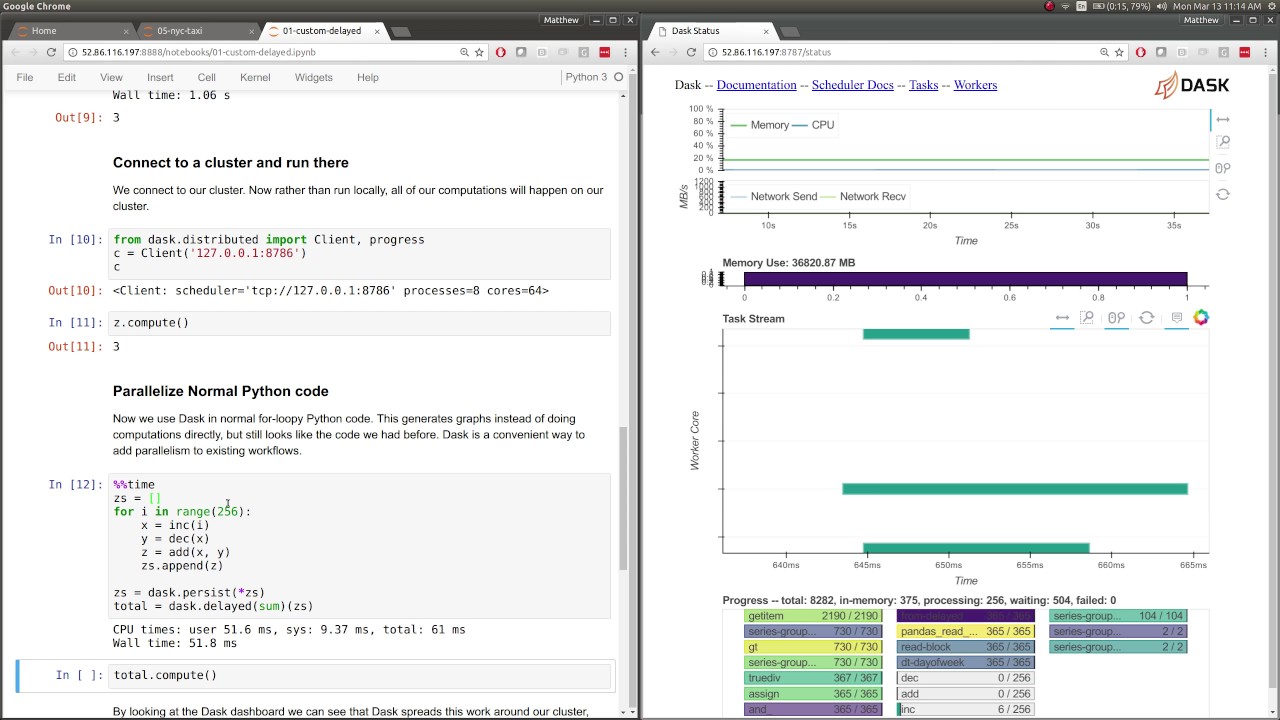Image resolution: width=1280 pixels, height=720 pixels.
Task: Open the Insert menu in Jupyter
Action: pyautogui.click(x=160, y=77)
